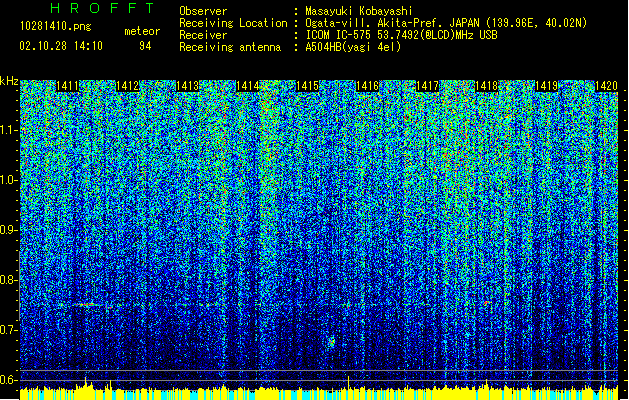
Task: Click the 1416 time marker
Action: click(367, 86)
